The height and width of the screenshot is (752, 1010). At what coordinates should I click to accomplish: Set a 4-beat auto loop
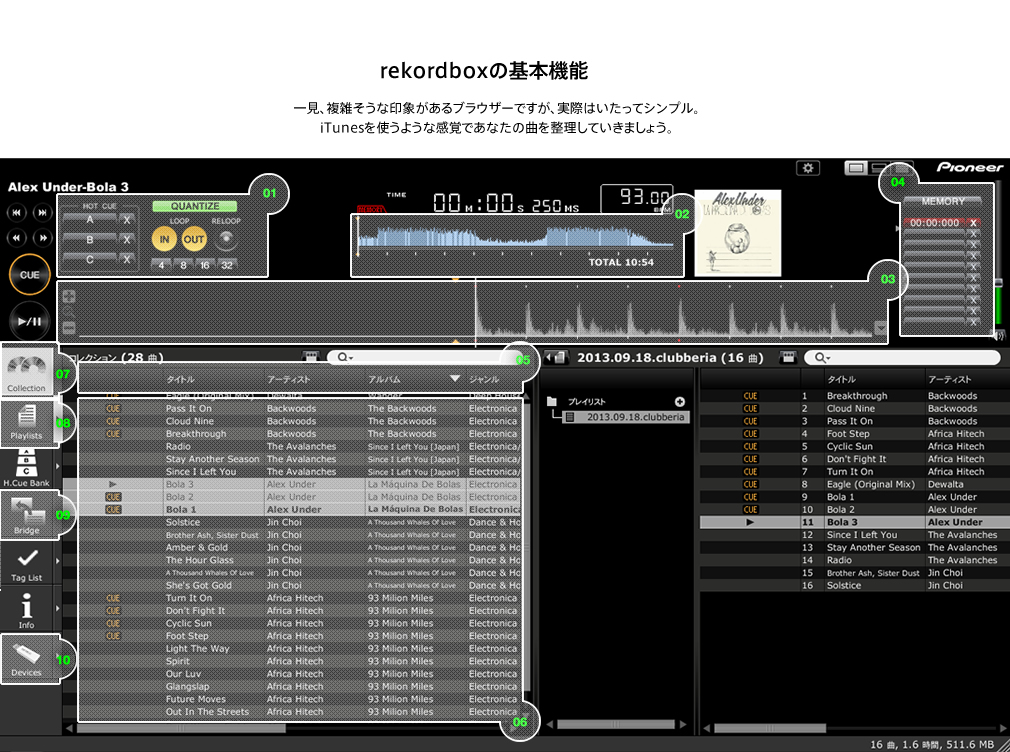161,265
